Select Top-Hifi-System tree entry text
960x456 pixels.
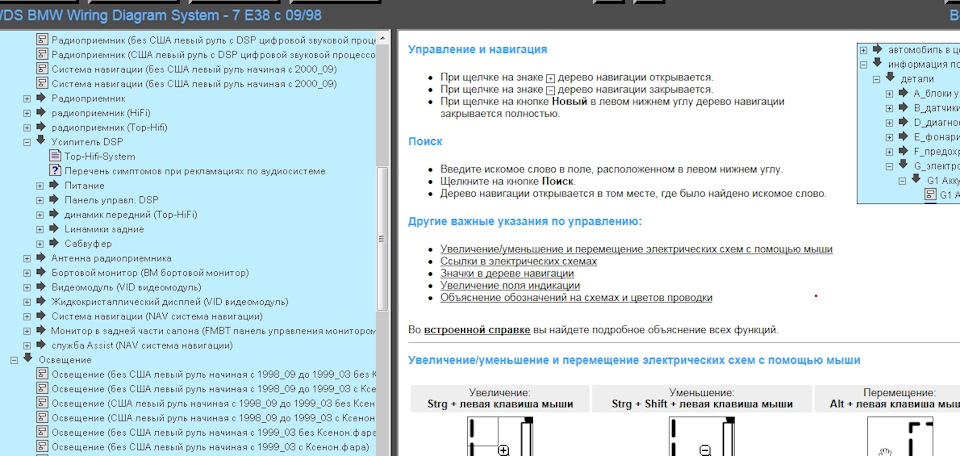pos(100,157)
